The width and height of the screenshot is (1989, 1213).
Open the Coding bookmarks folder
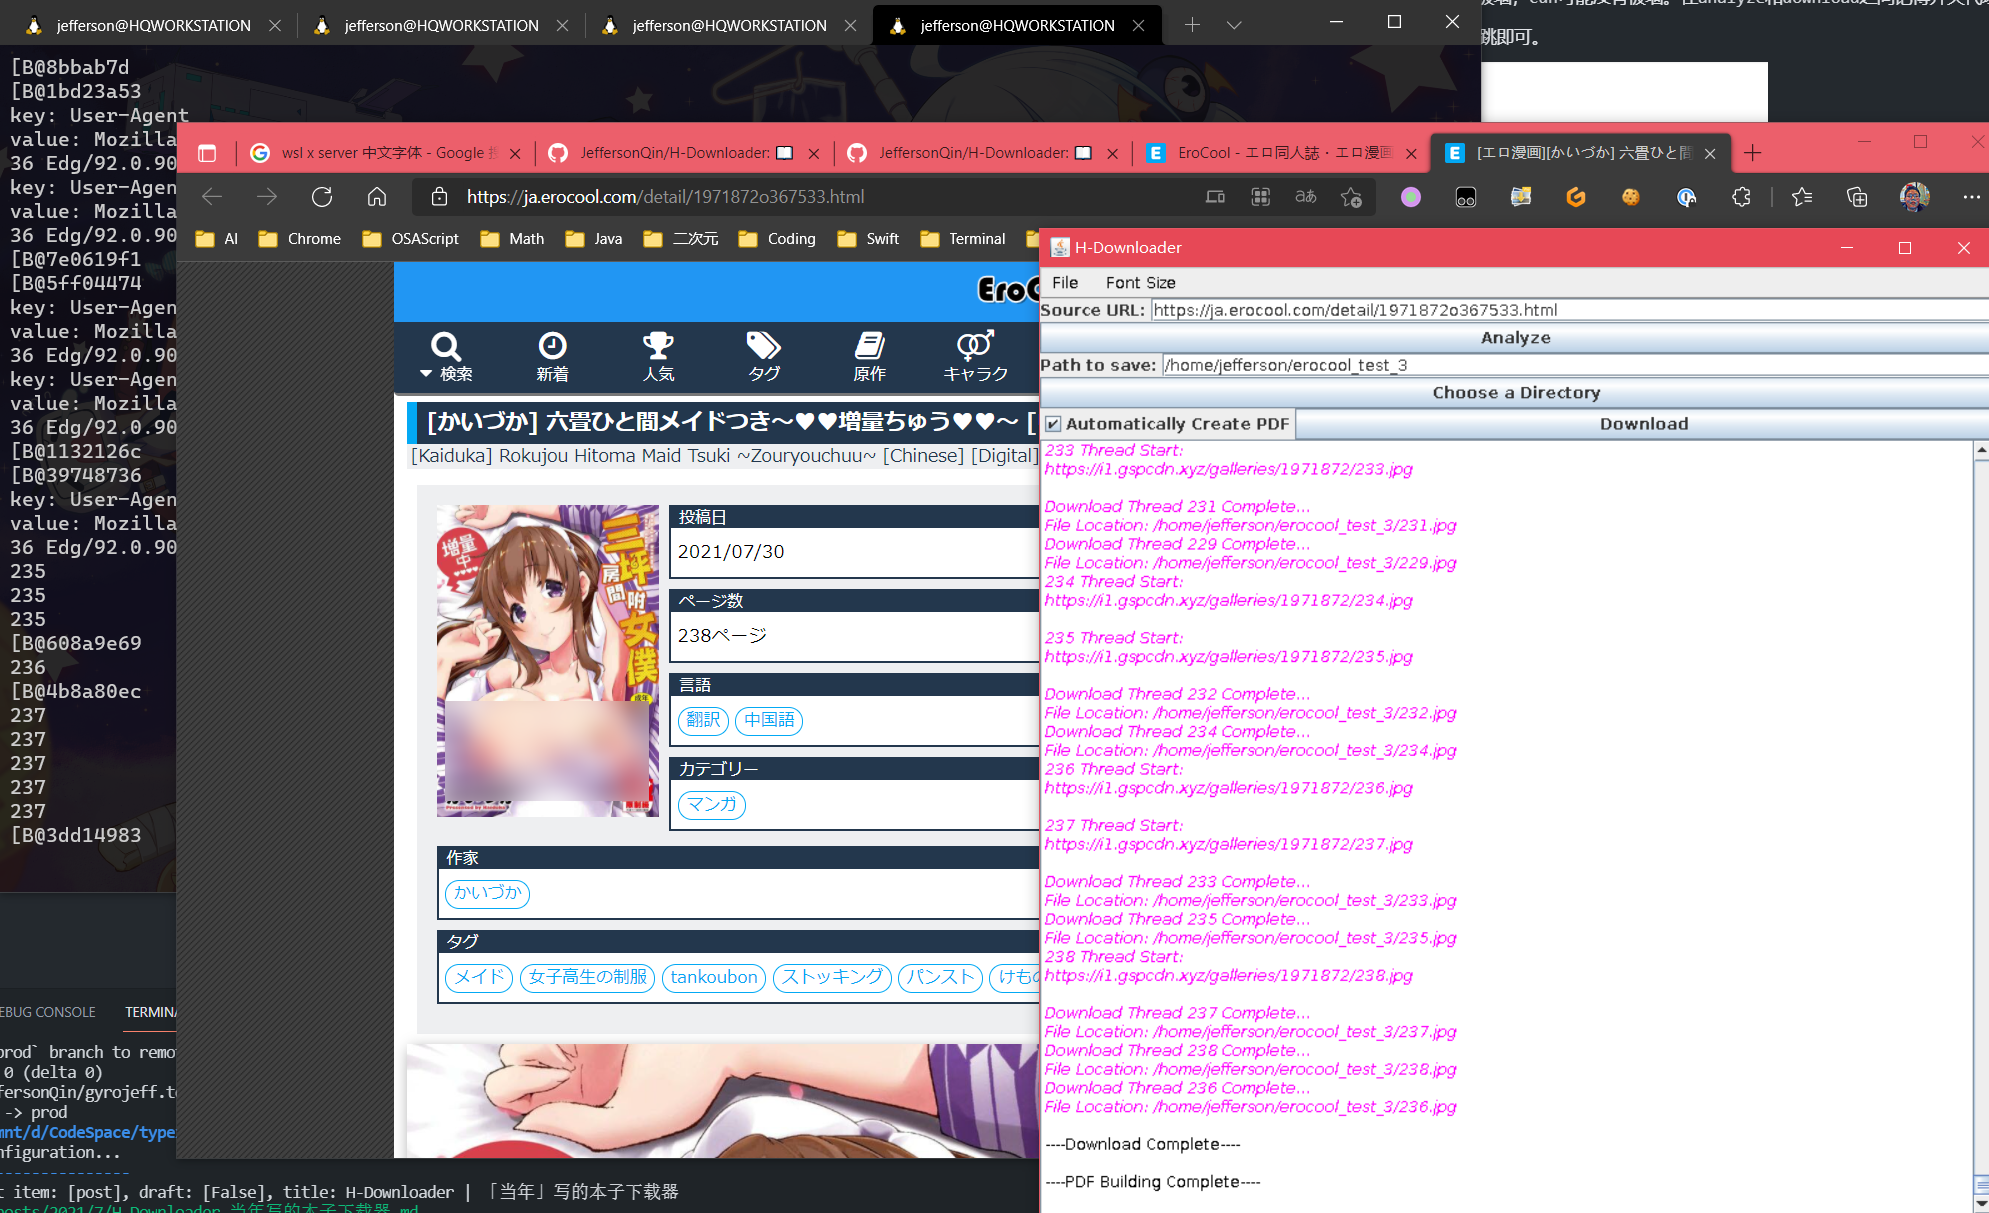(x=778, y=239)
